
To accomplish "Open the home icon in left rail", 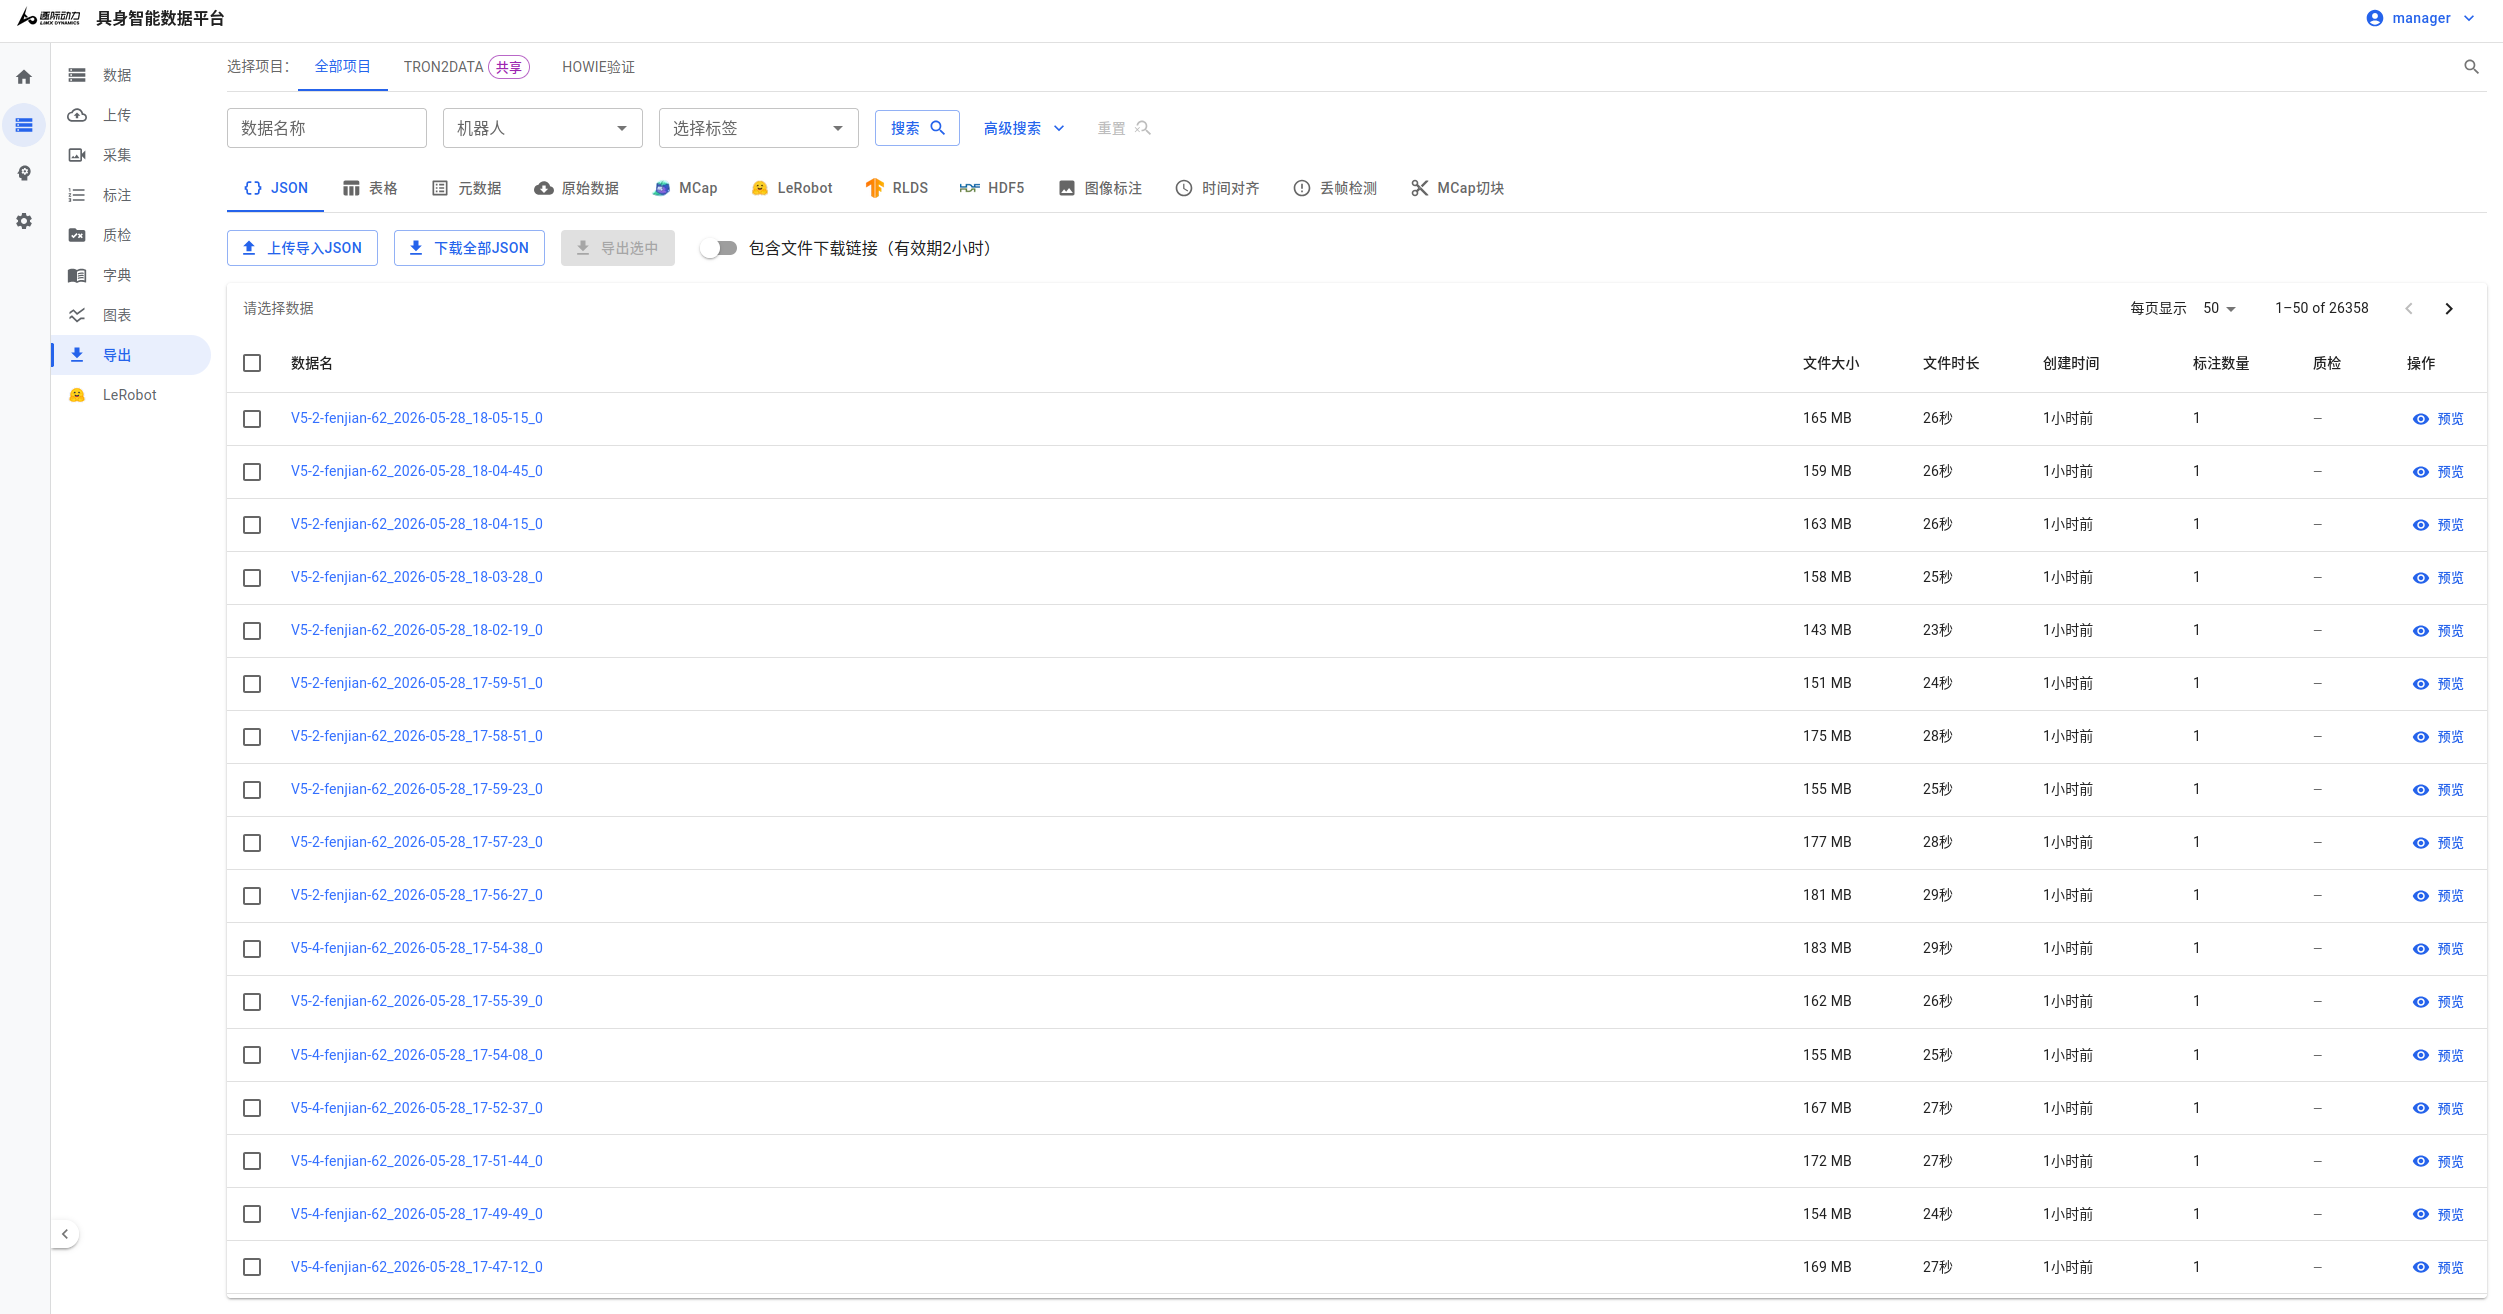I will coord(24,77).
